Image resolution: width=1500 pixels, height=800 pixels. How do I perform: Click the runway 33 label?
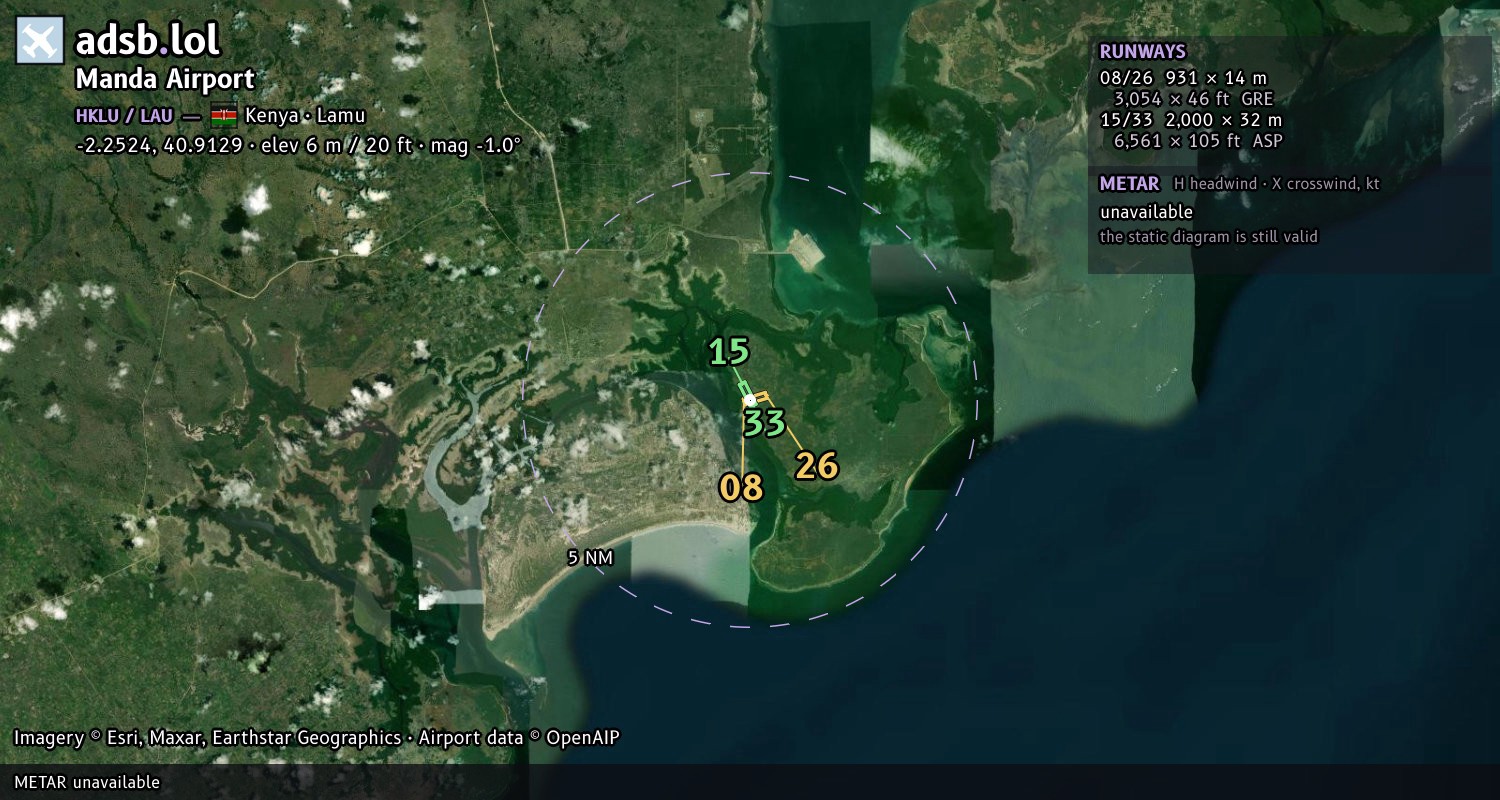pos(764,423)
